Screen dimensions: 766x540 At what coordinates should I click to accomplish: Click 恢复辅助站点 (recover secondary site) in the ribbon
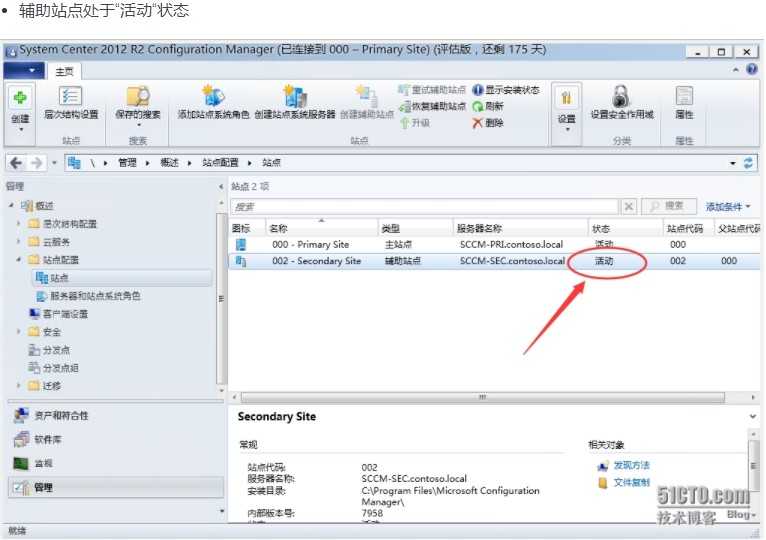coord(431,106)
